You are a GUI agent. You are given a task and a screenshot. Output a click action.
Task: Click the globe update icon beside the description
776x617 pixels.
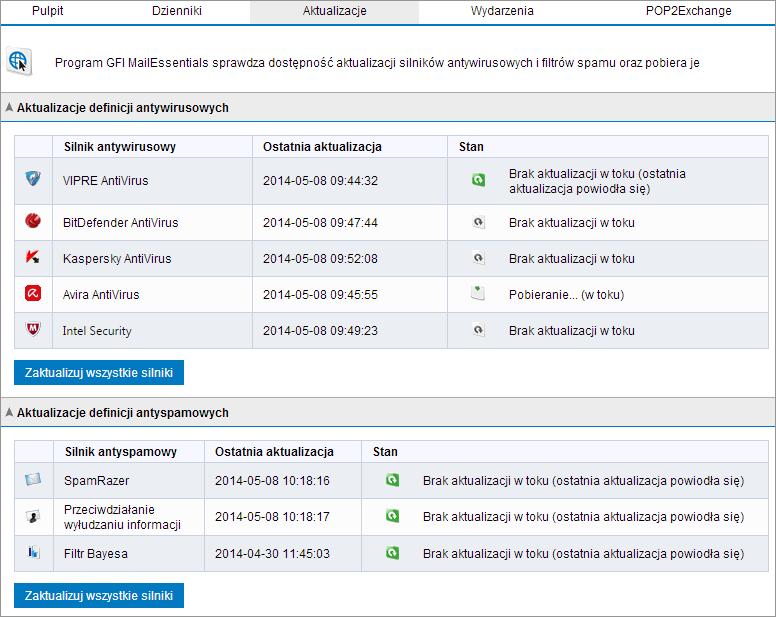pyautogui.click(x=19, y=62)
